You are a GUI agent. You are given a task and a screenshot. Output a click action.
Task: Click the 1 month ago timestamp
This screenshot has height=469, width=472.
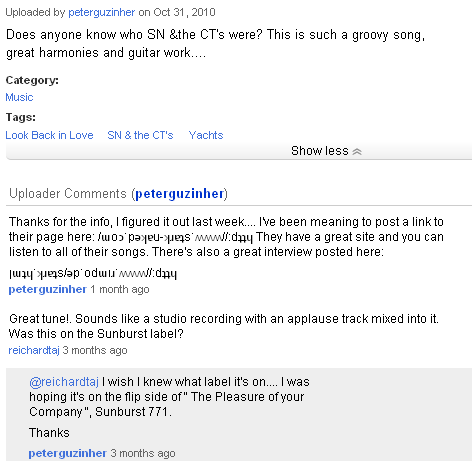[120, 289]
